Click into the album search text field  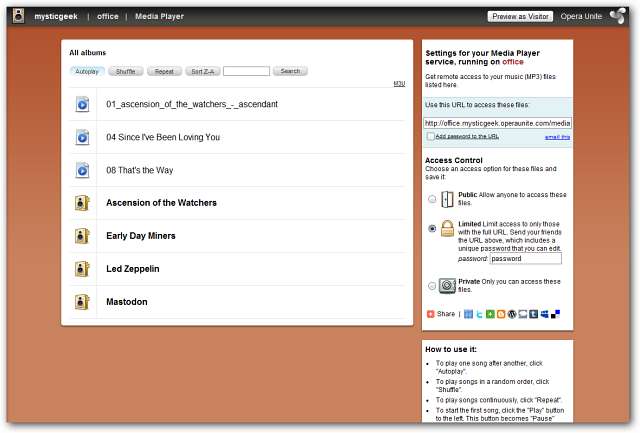click(247, 71)
